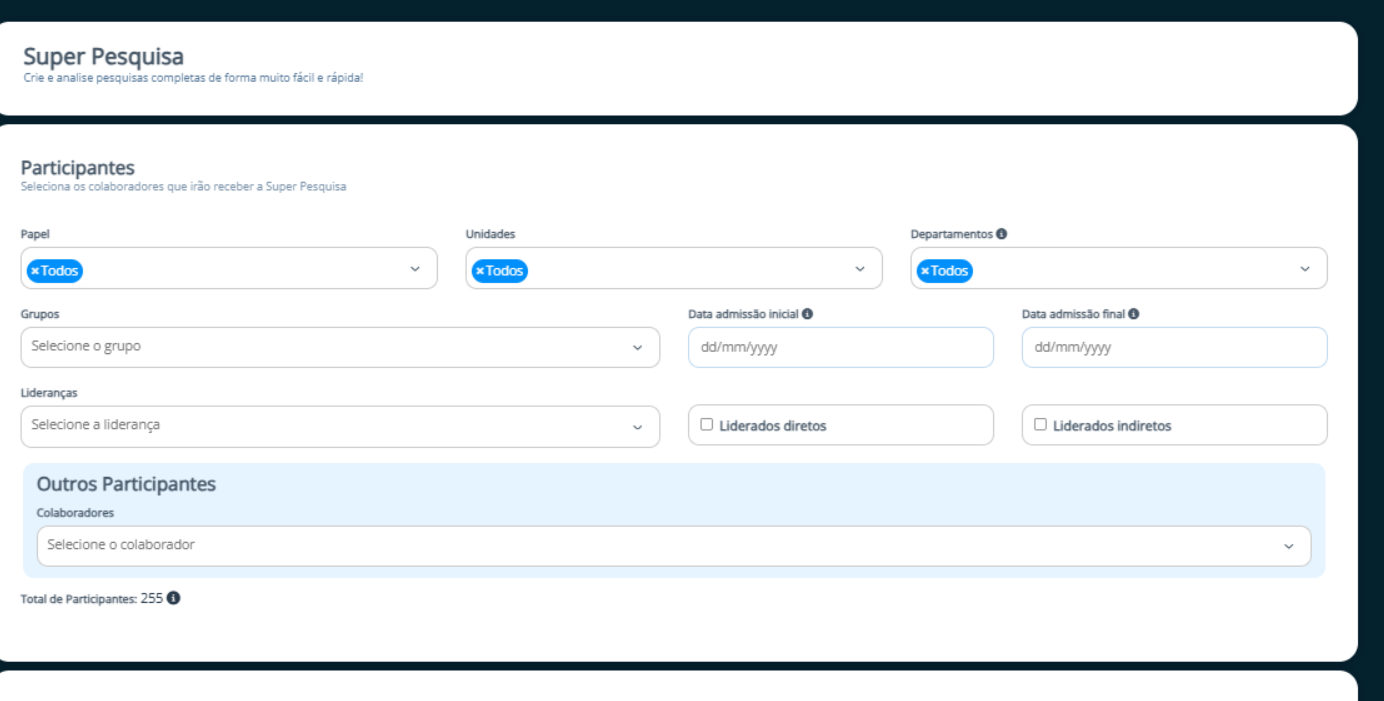The width and height of the screenshot is (1384, 701).
Task: Click the Papel field label
Action: 35,234
